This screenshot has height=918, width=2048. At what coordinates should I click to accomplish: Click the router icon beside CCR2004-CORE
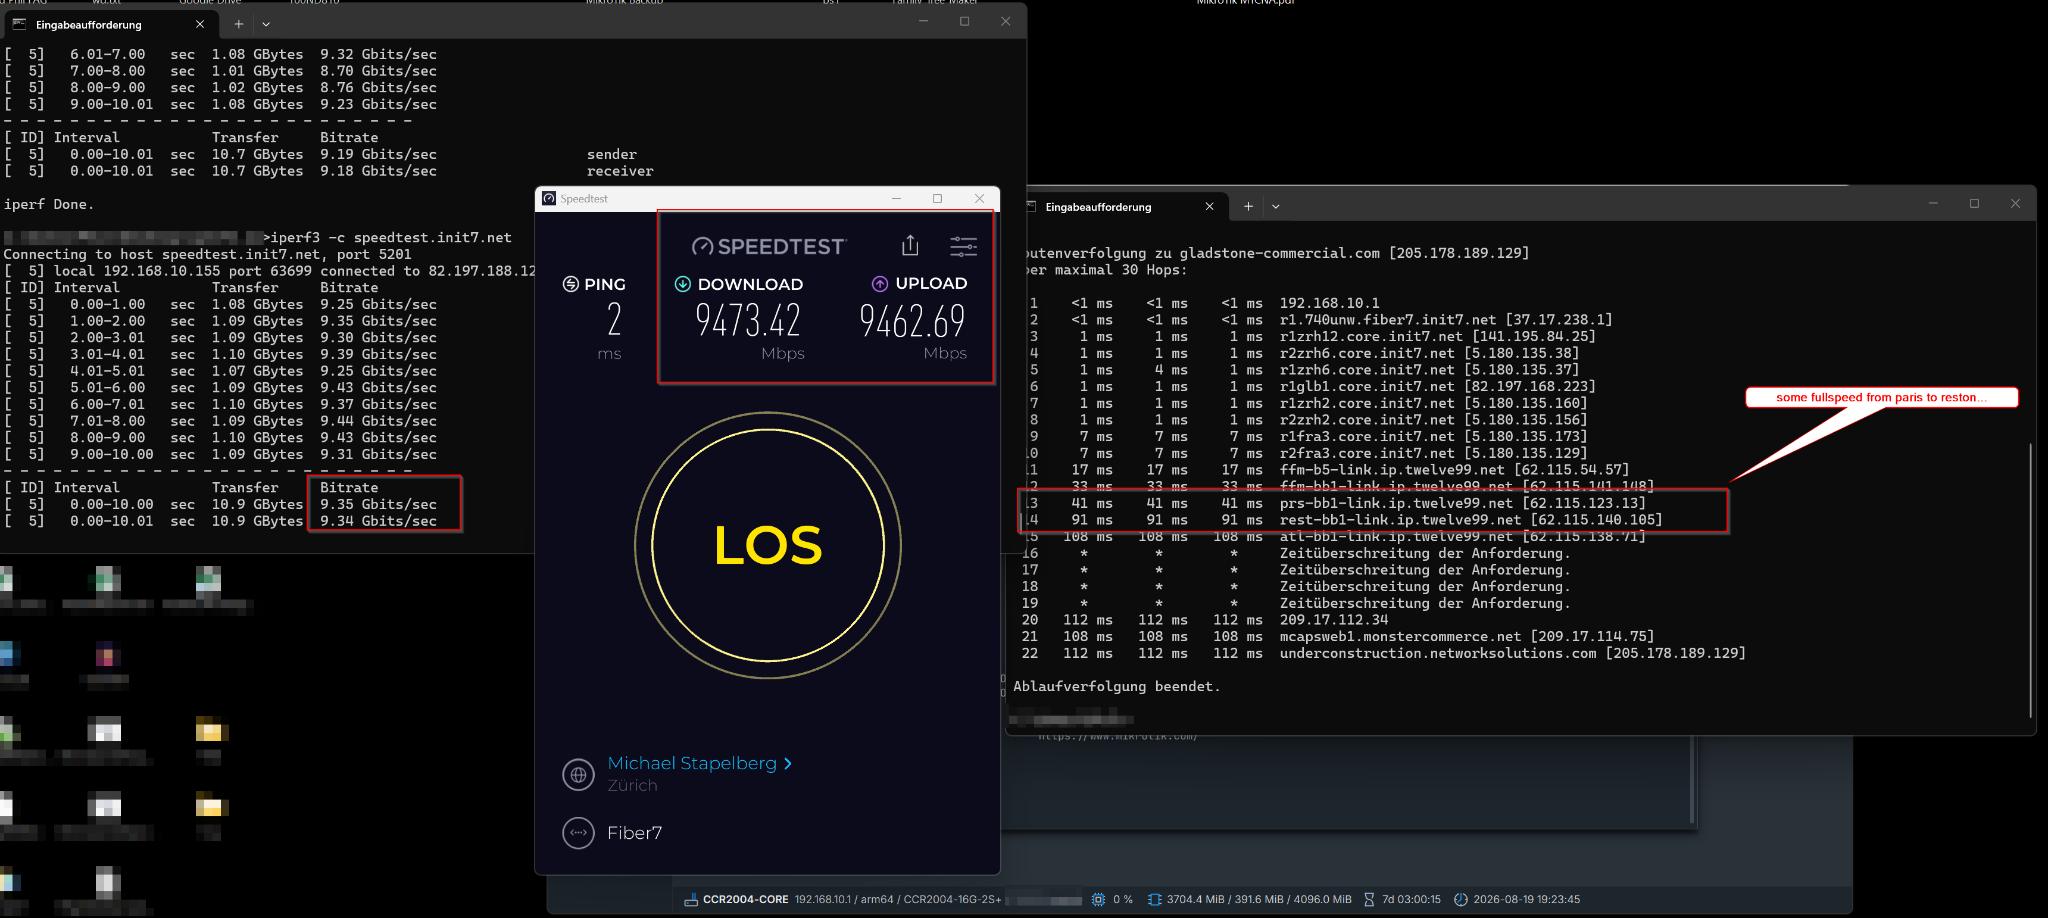click(690, 899)
